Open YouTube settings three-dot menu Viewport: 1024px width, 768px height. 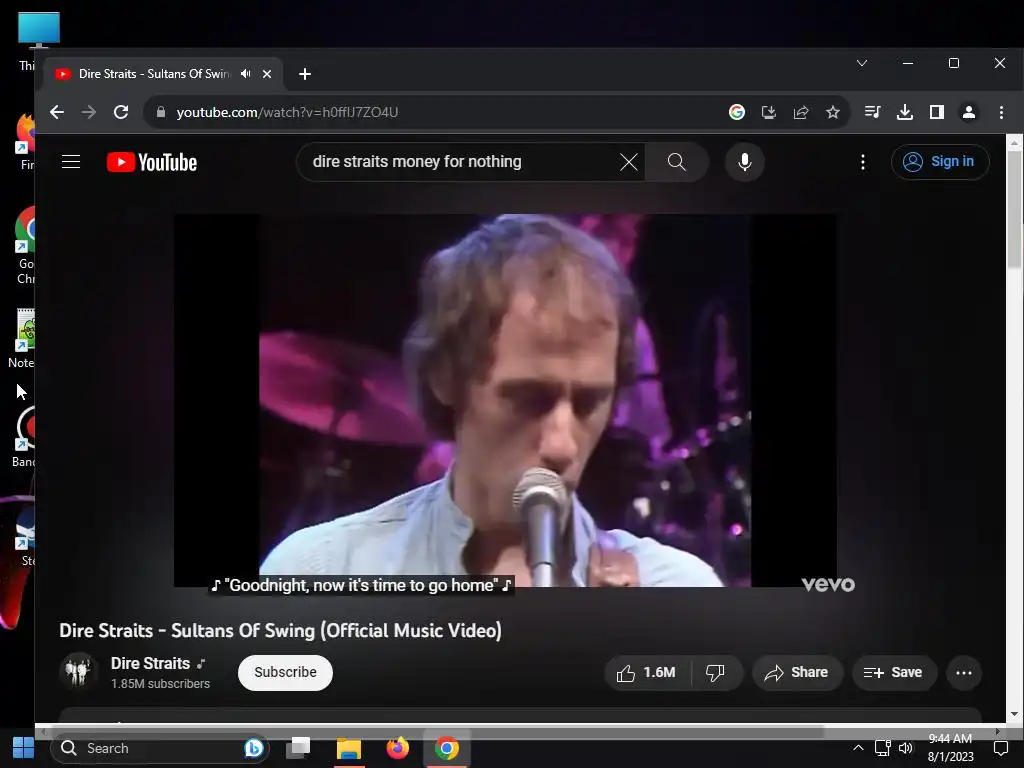[x=863, y=162]
